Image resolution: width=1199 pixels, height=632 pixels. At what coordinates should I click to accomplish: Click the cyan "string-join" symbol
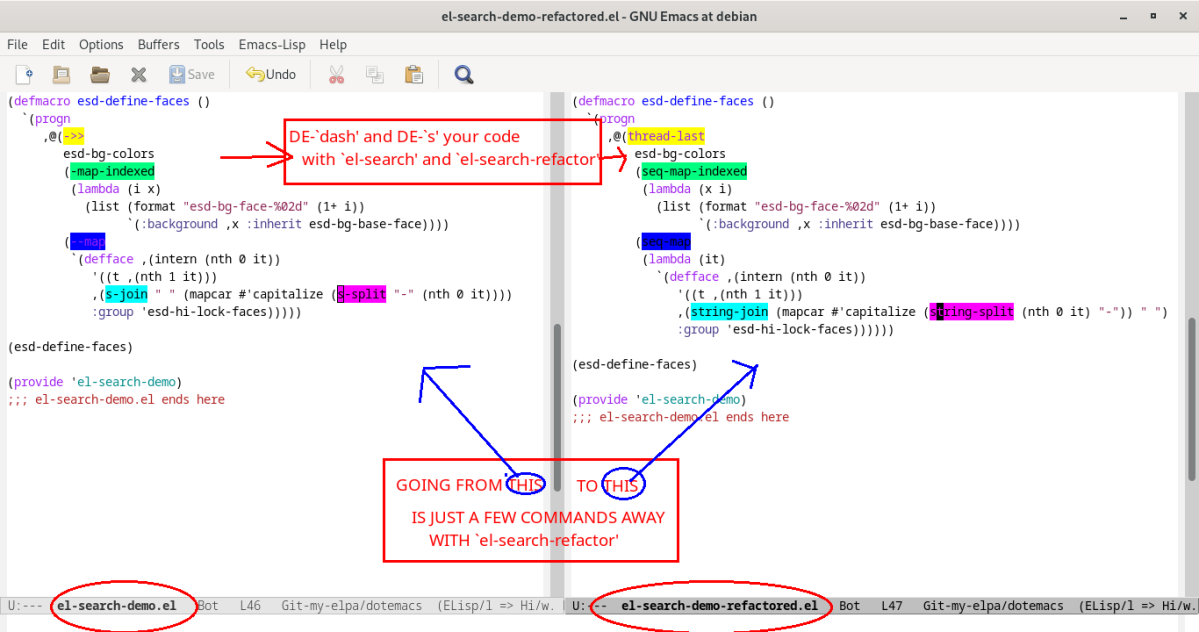pos(729,312)
